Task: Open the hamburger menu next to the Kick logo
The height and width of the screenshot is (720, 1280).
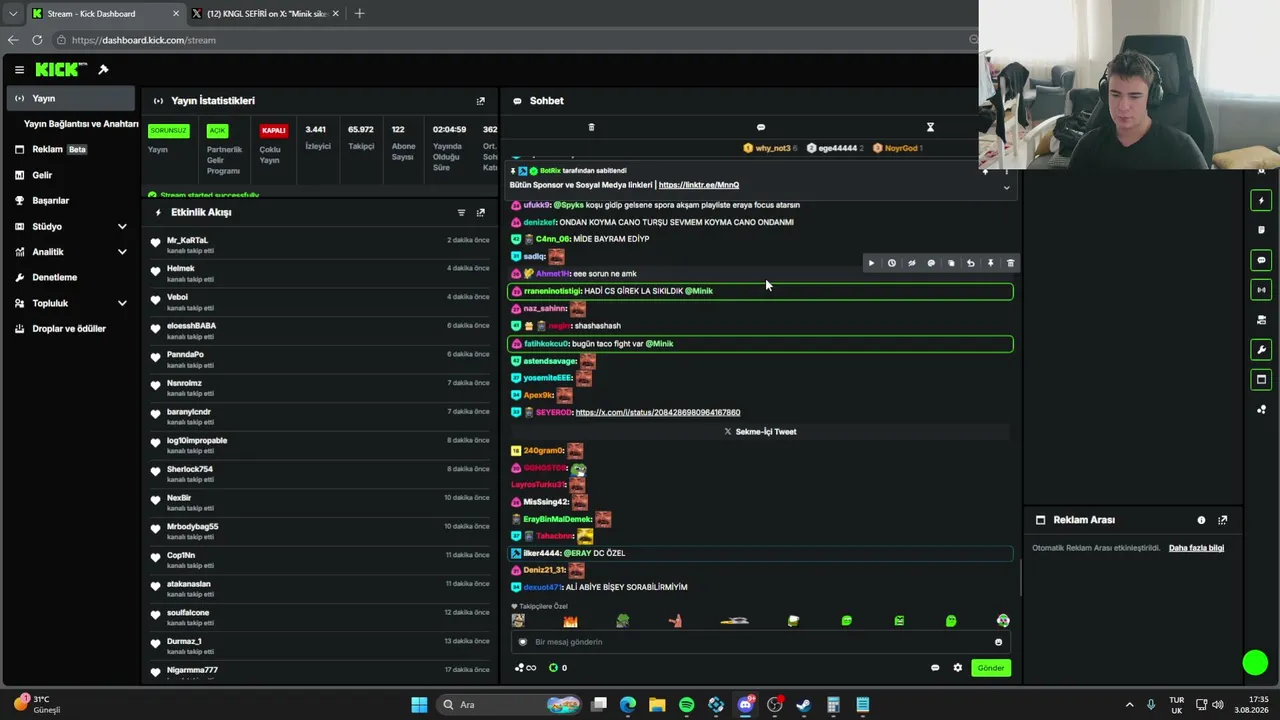Action: tap(19, 69)
